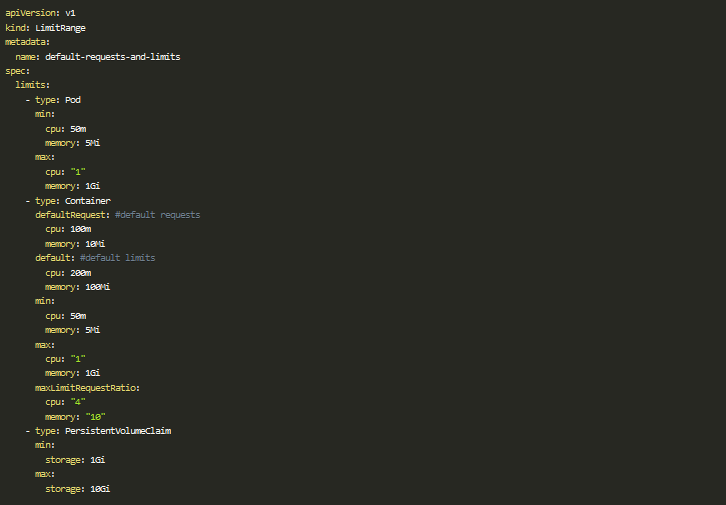Click the #default limits comment

pos(118,258)
